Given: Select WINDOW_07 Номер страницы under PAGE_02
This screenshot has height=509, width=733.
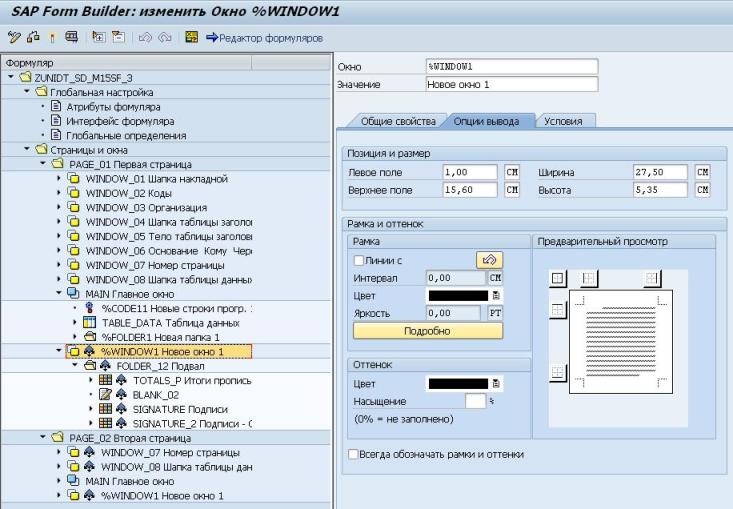Looking at the screenshot, I should coord(170,452).
